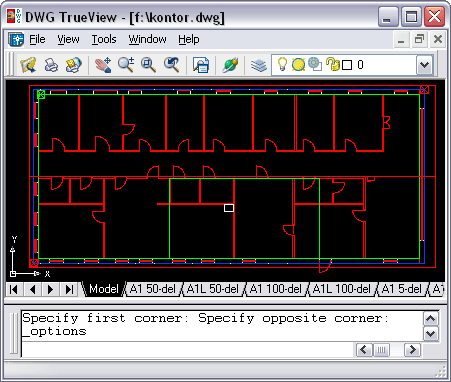Open the Help menu
Viewport: 451px width, 382px height.
tap(189, 39)
